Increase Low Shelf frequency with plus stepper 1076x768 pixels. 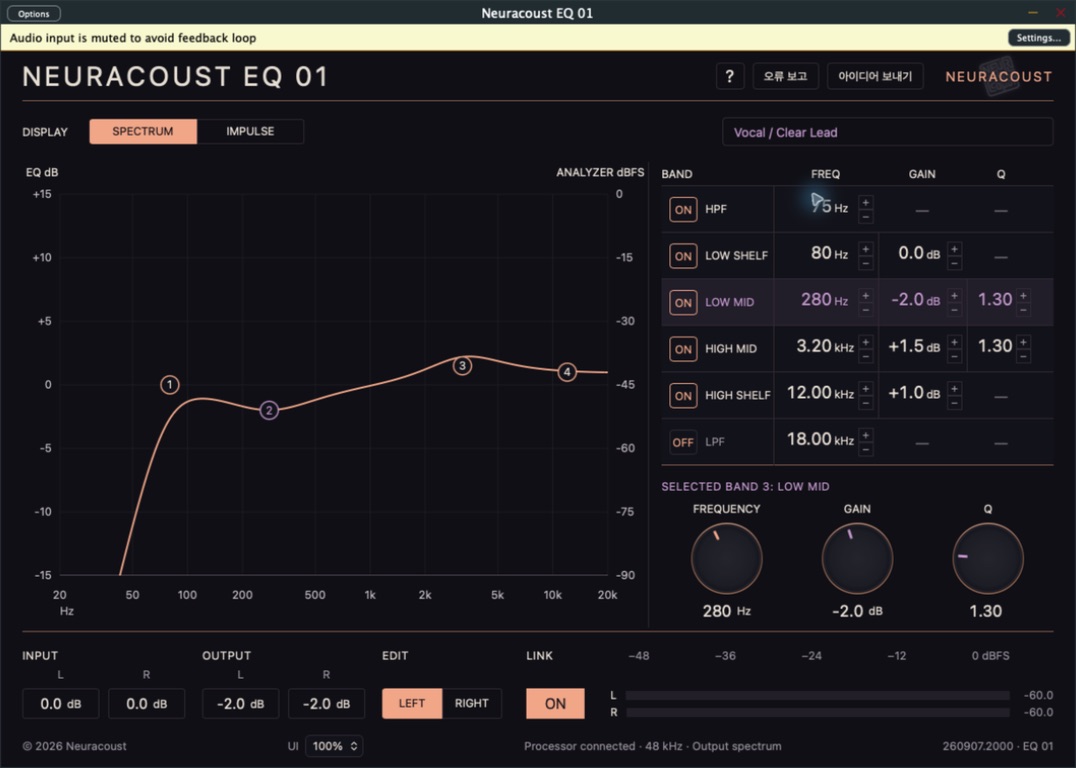point(866,249)
